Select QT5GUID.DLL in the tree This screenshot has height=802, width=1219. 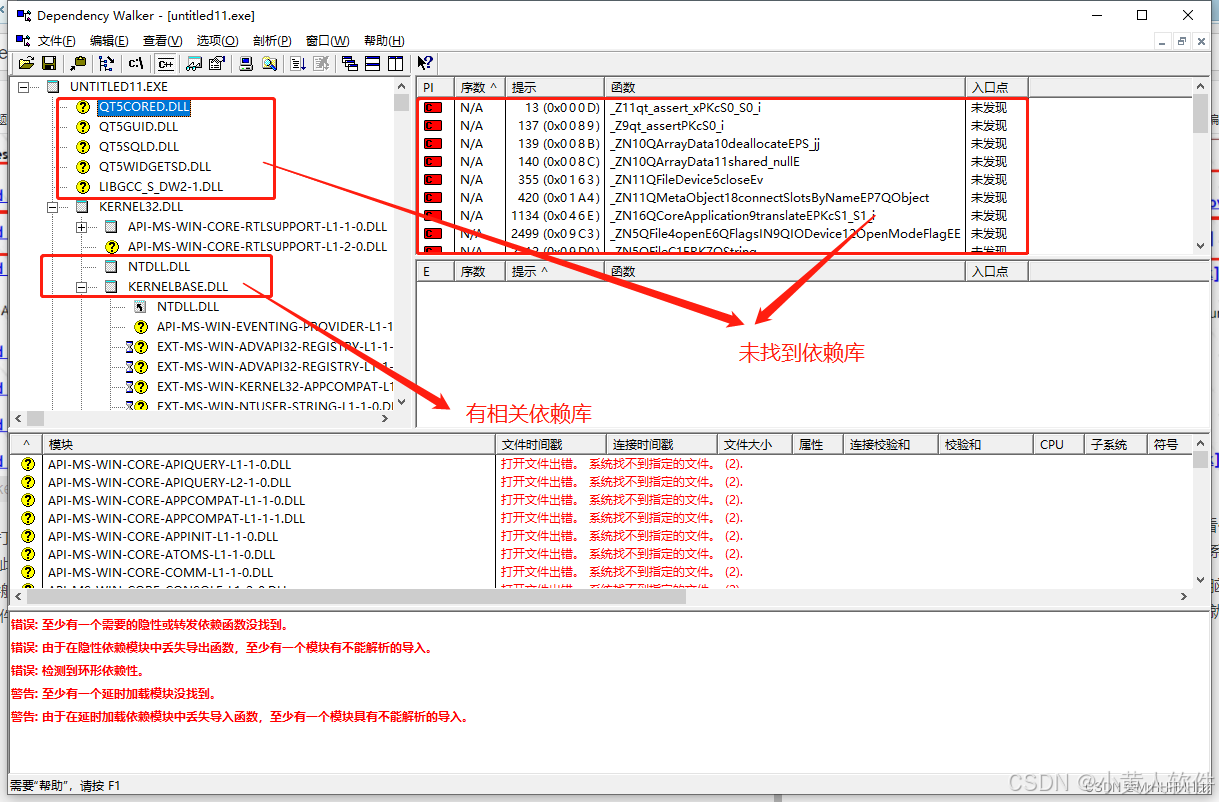tap(138, 127)
